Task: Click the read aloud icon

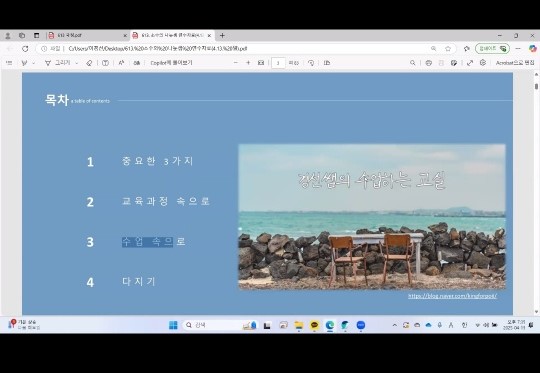Action: [x=121, y=63]
